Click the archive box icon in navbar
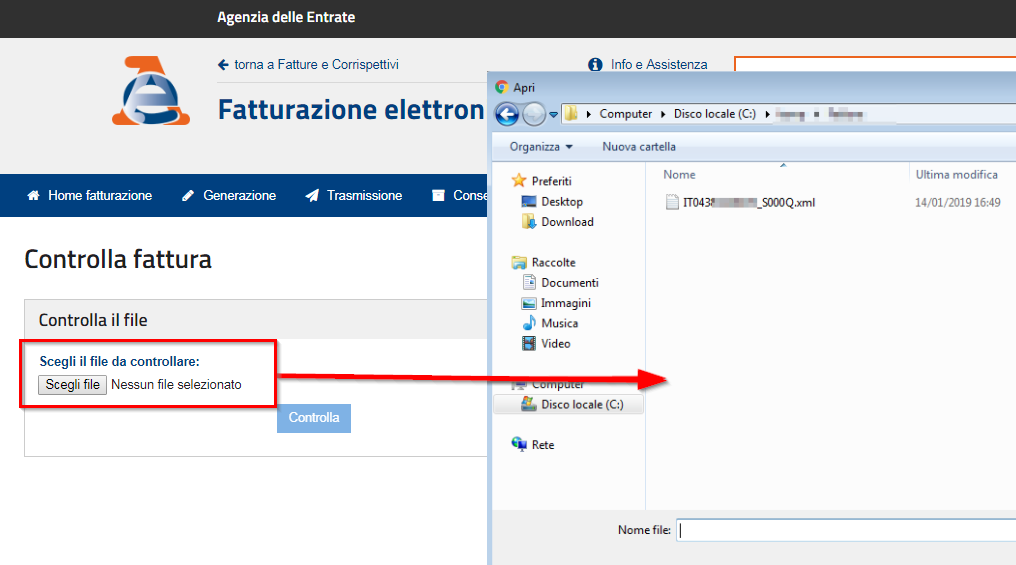 (x=439, y=196)
